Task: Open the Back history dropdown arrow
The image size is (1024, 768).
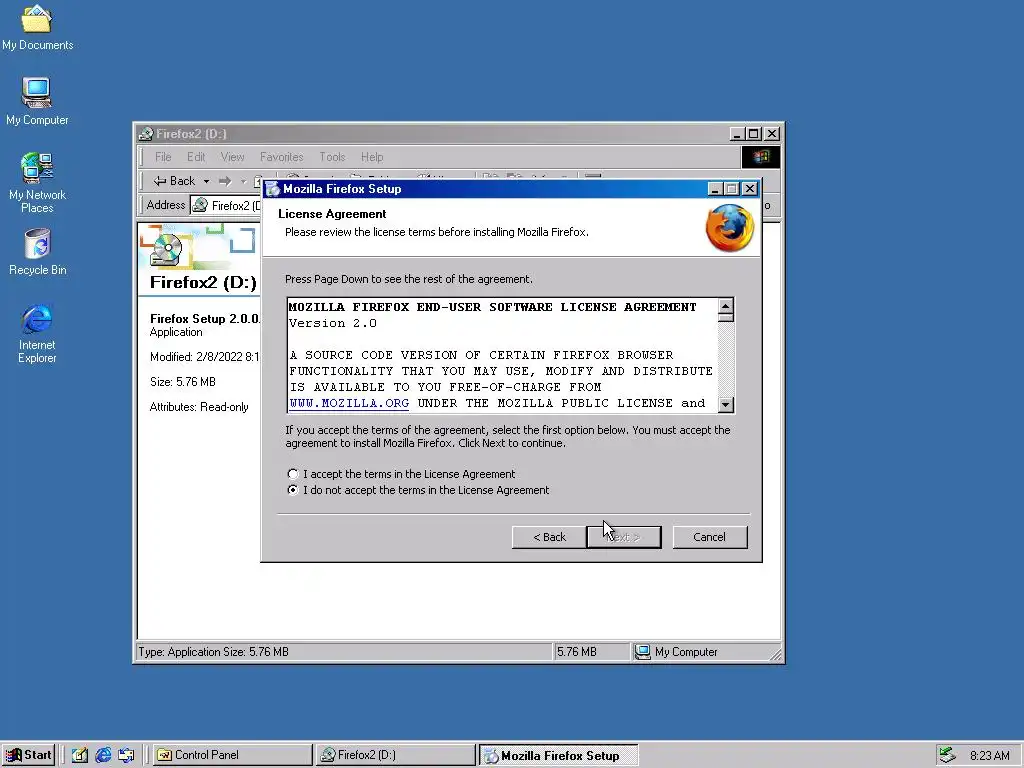Action: [x=206, y=181]
